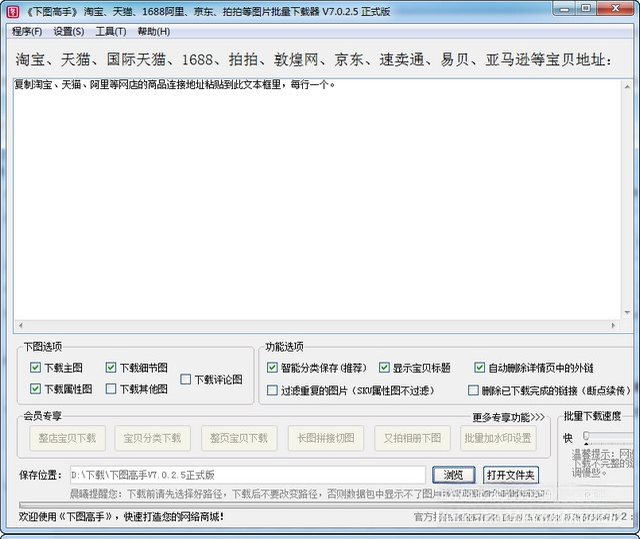Open the 工具(T) menu
This screenshot has height=539, width=640.
(111, 31)
